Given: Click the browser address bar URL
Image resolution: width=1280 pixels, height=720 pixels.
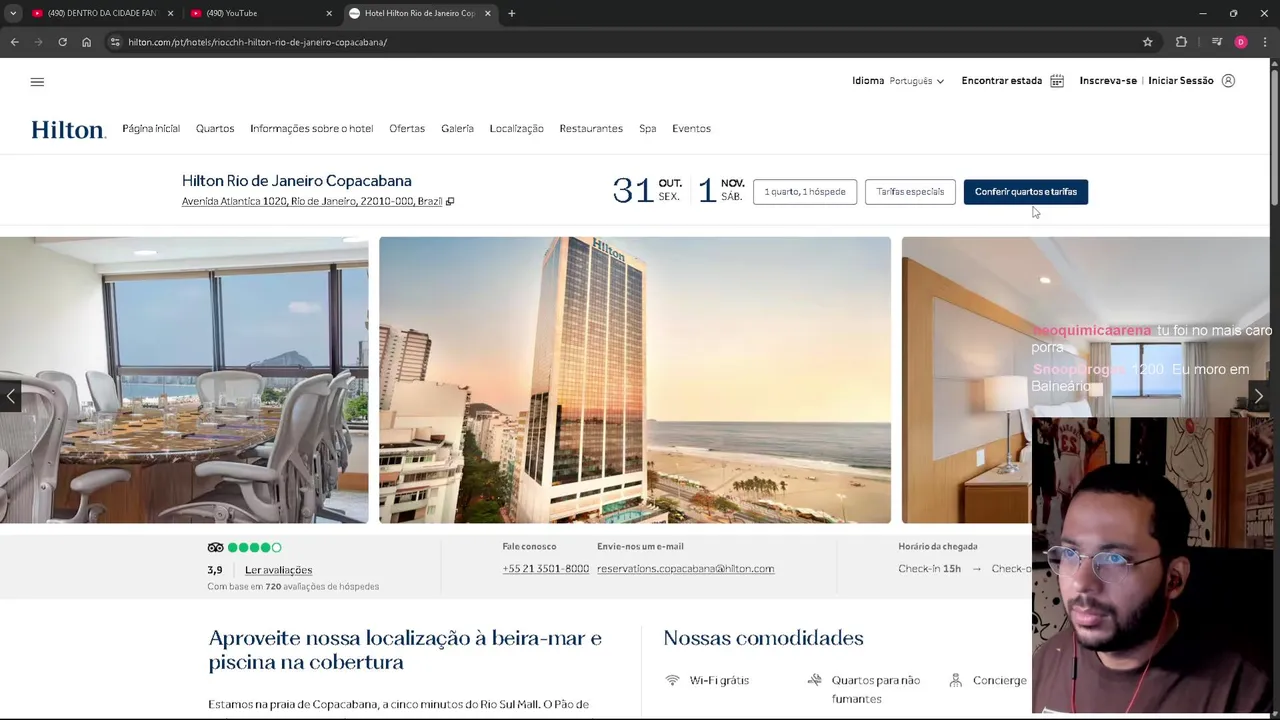Looking at the screenshot, I should click(257, 42).
